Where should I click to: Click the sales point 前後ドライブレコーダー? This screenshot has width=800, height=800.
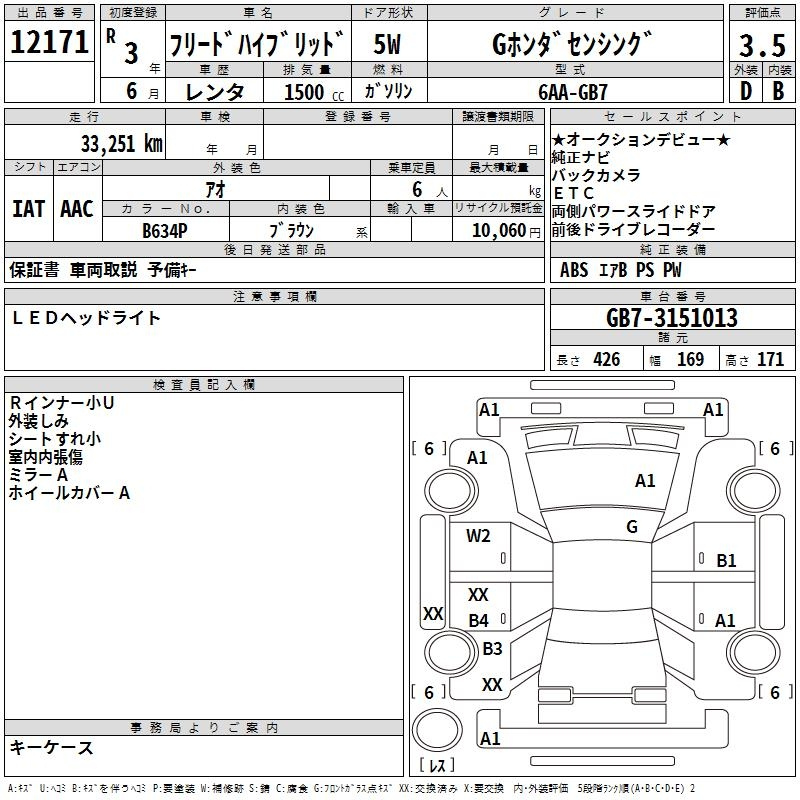point(633,229)
